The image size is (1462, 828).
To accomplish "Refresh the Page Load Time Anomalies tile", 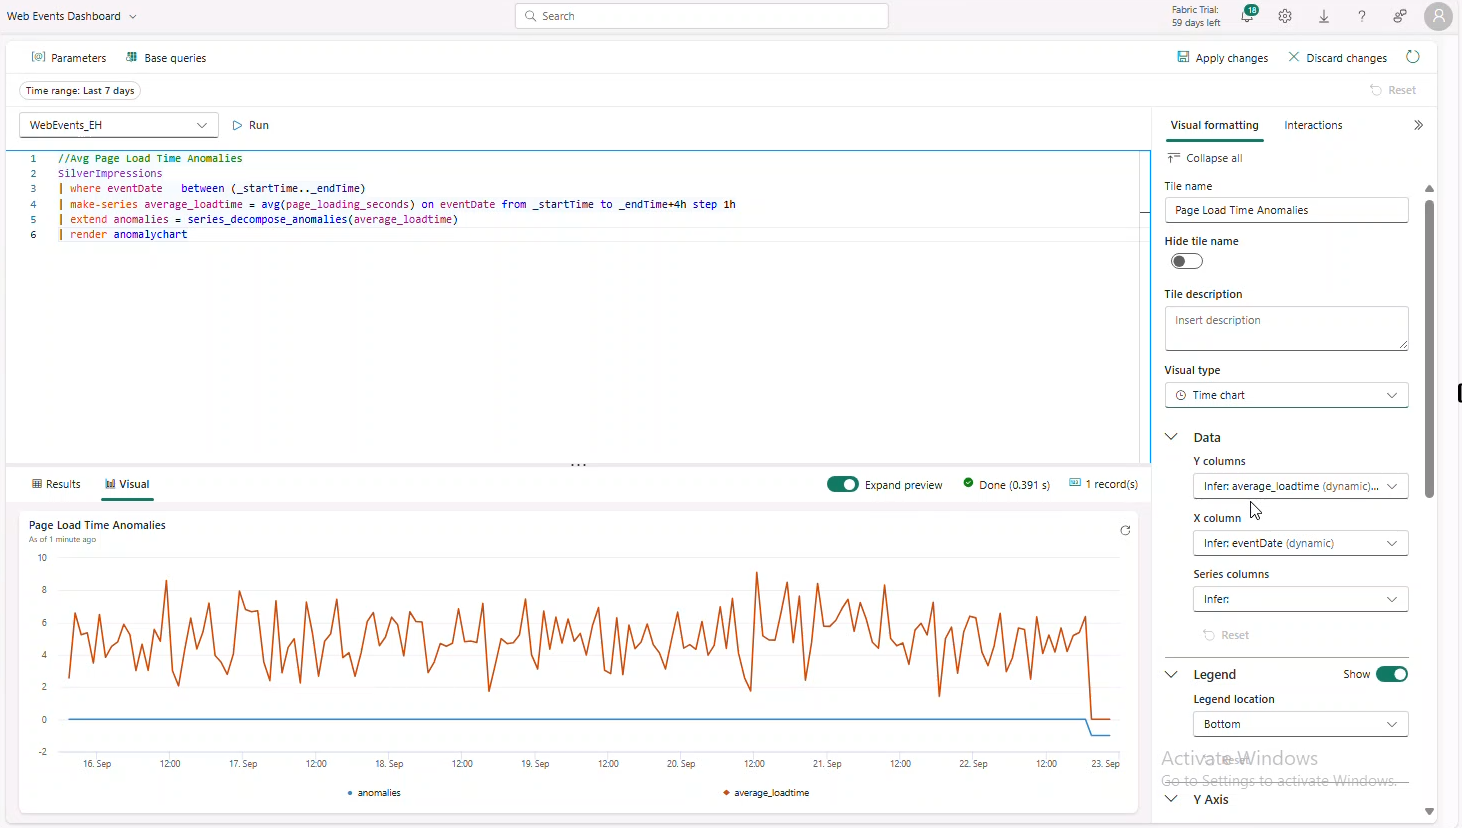I will coord(1125,530).
